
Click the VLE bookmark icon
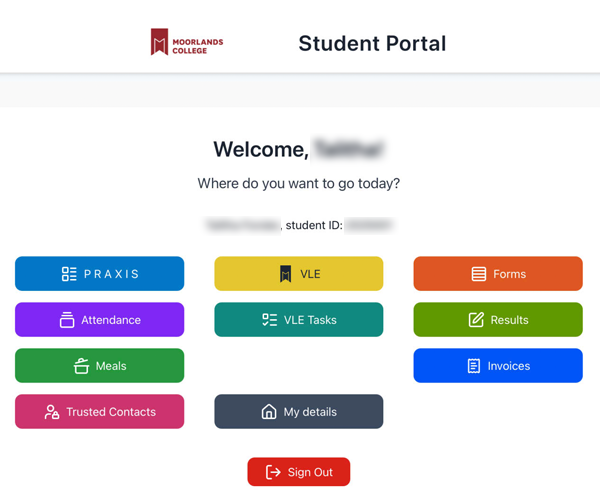(285, 274)
